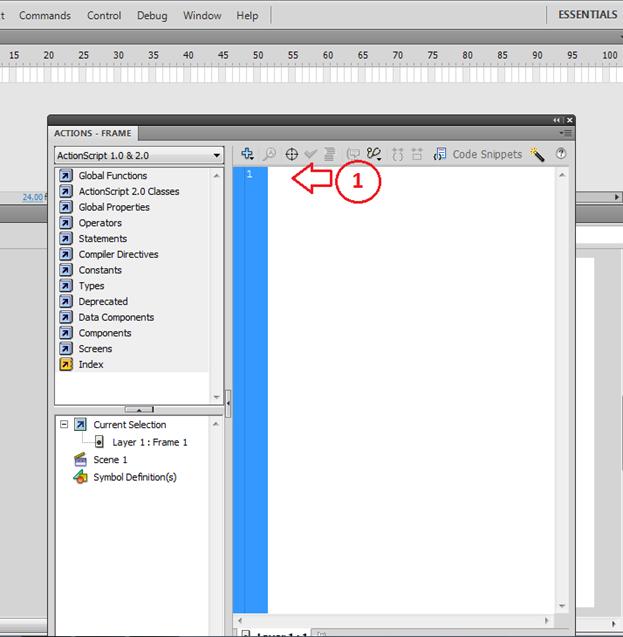Click the timeline scroll right arrow
The width and height of the screenshot is (623, 637).
(x=617, y=197)
